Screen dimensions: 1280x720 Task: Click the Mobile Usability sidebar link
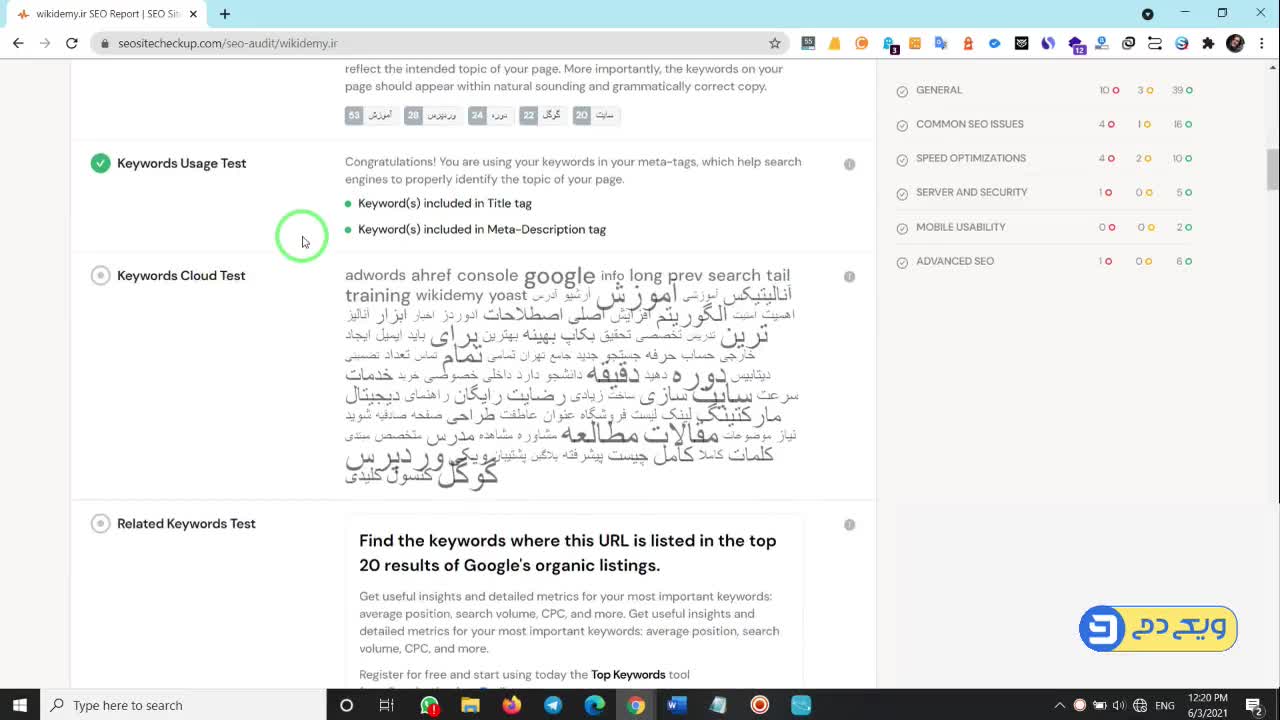tap(960, 227)
